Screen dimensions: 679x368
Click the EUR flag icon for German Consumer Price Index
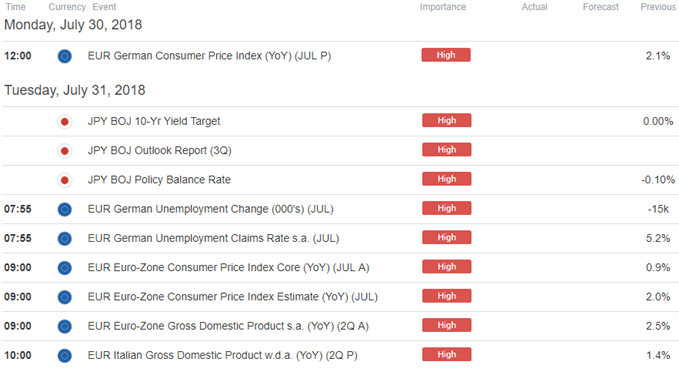pyautogui.click(x=65, y=56)
